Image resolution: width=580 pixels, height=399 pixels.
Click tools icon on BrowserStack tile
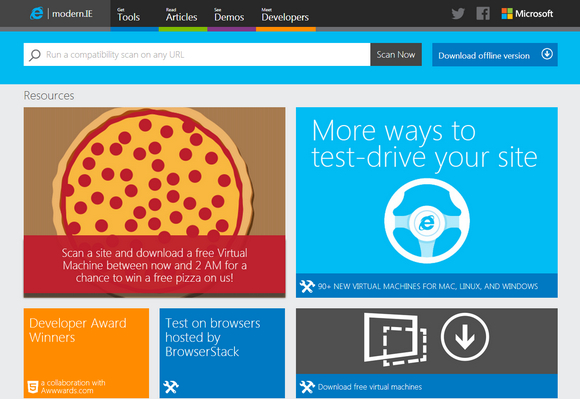(171, 387)
